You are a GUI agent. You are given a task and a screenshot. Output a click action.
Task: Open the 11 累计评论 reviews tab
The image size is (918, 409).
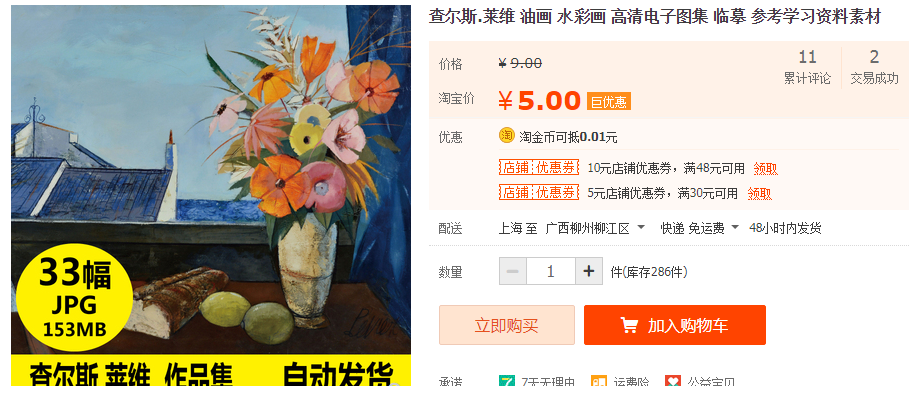point(807,67)
